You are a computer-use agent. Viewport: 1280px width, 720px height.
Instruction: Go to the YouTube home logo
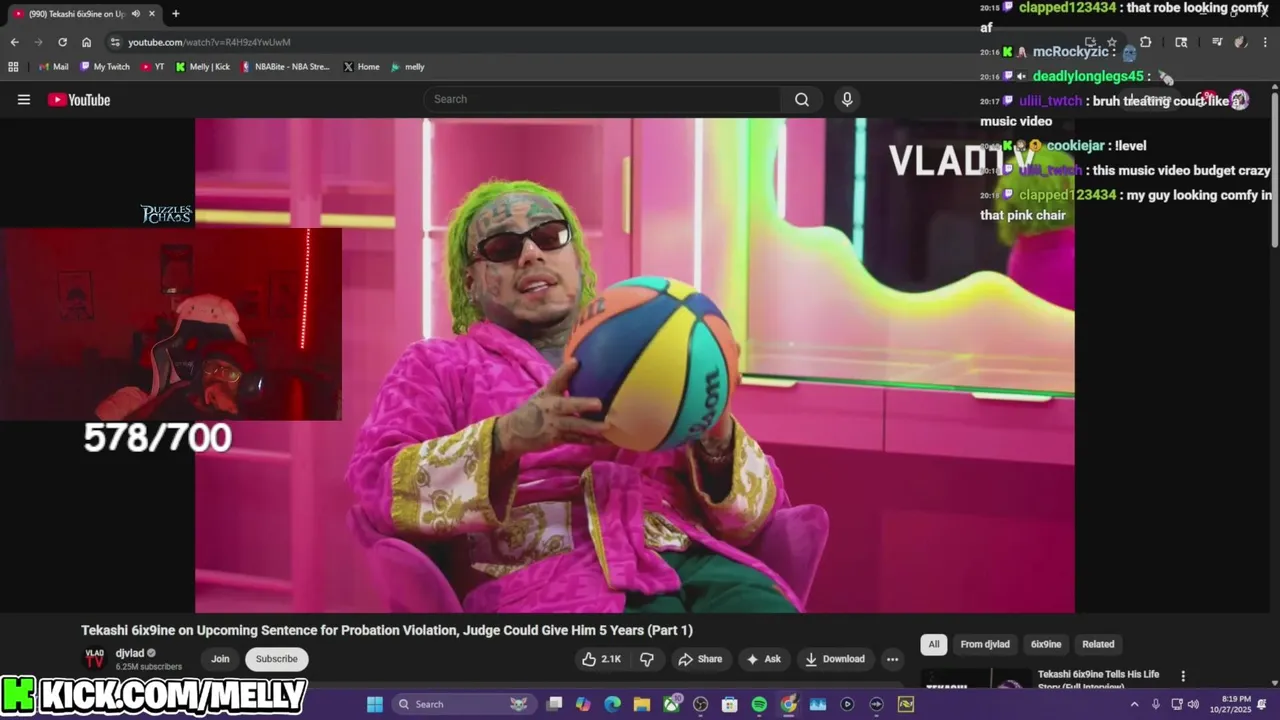point(79,99)
